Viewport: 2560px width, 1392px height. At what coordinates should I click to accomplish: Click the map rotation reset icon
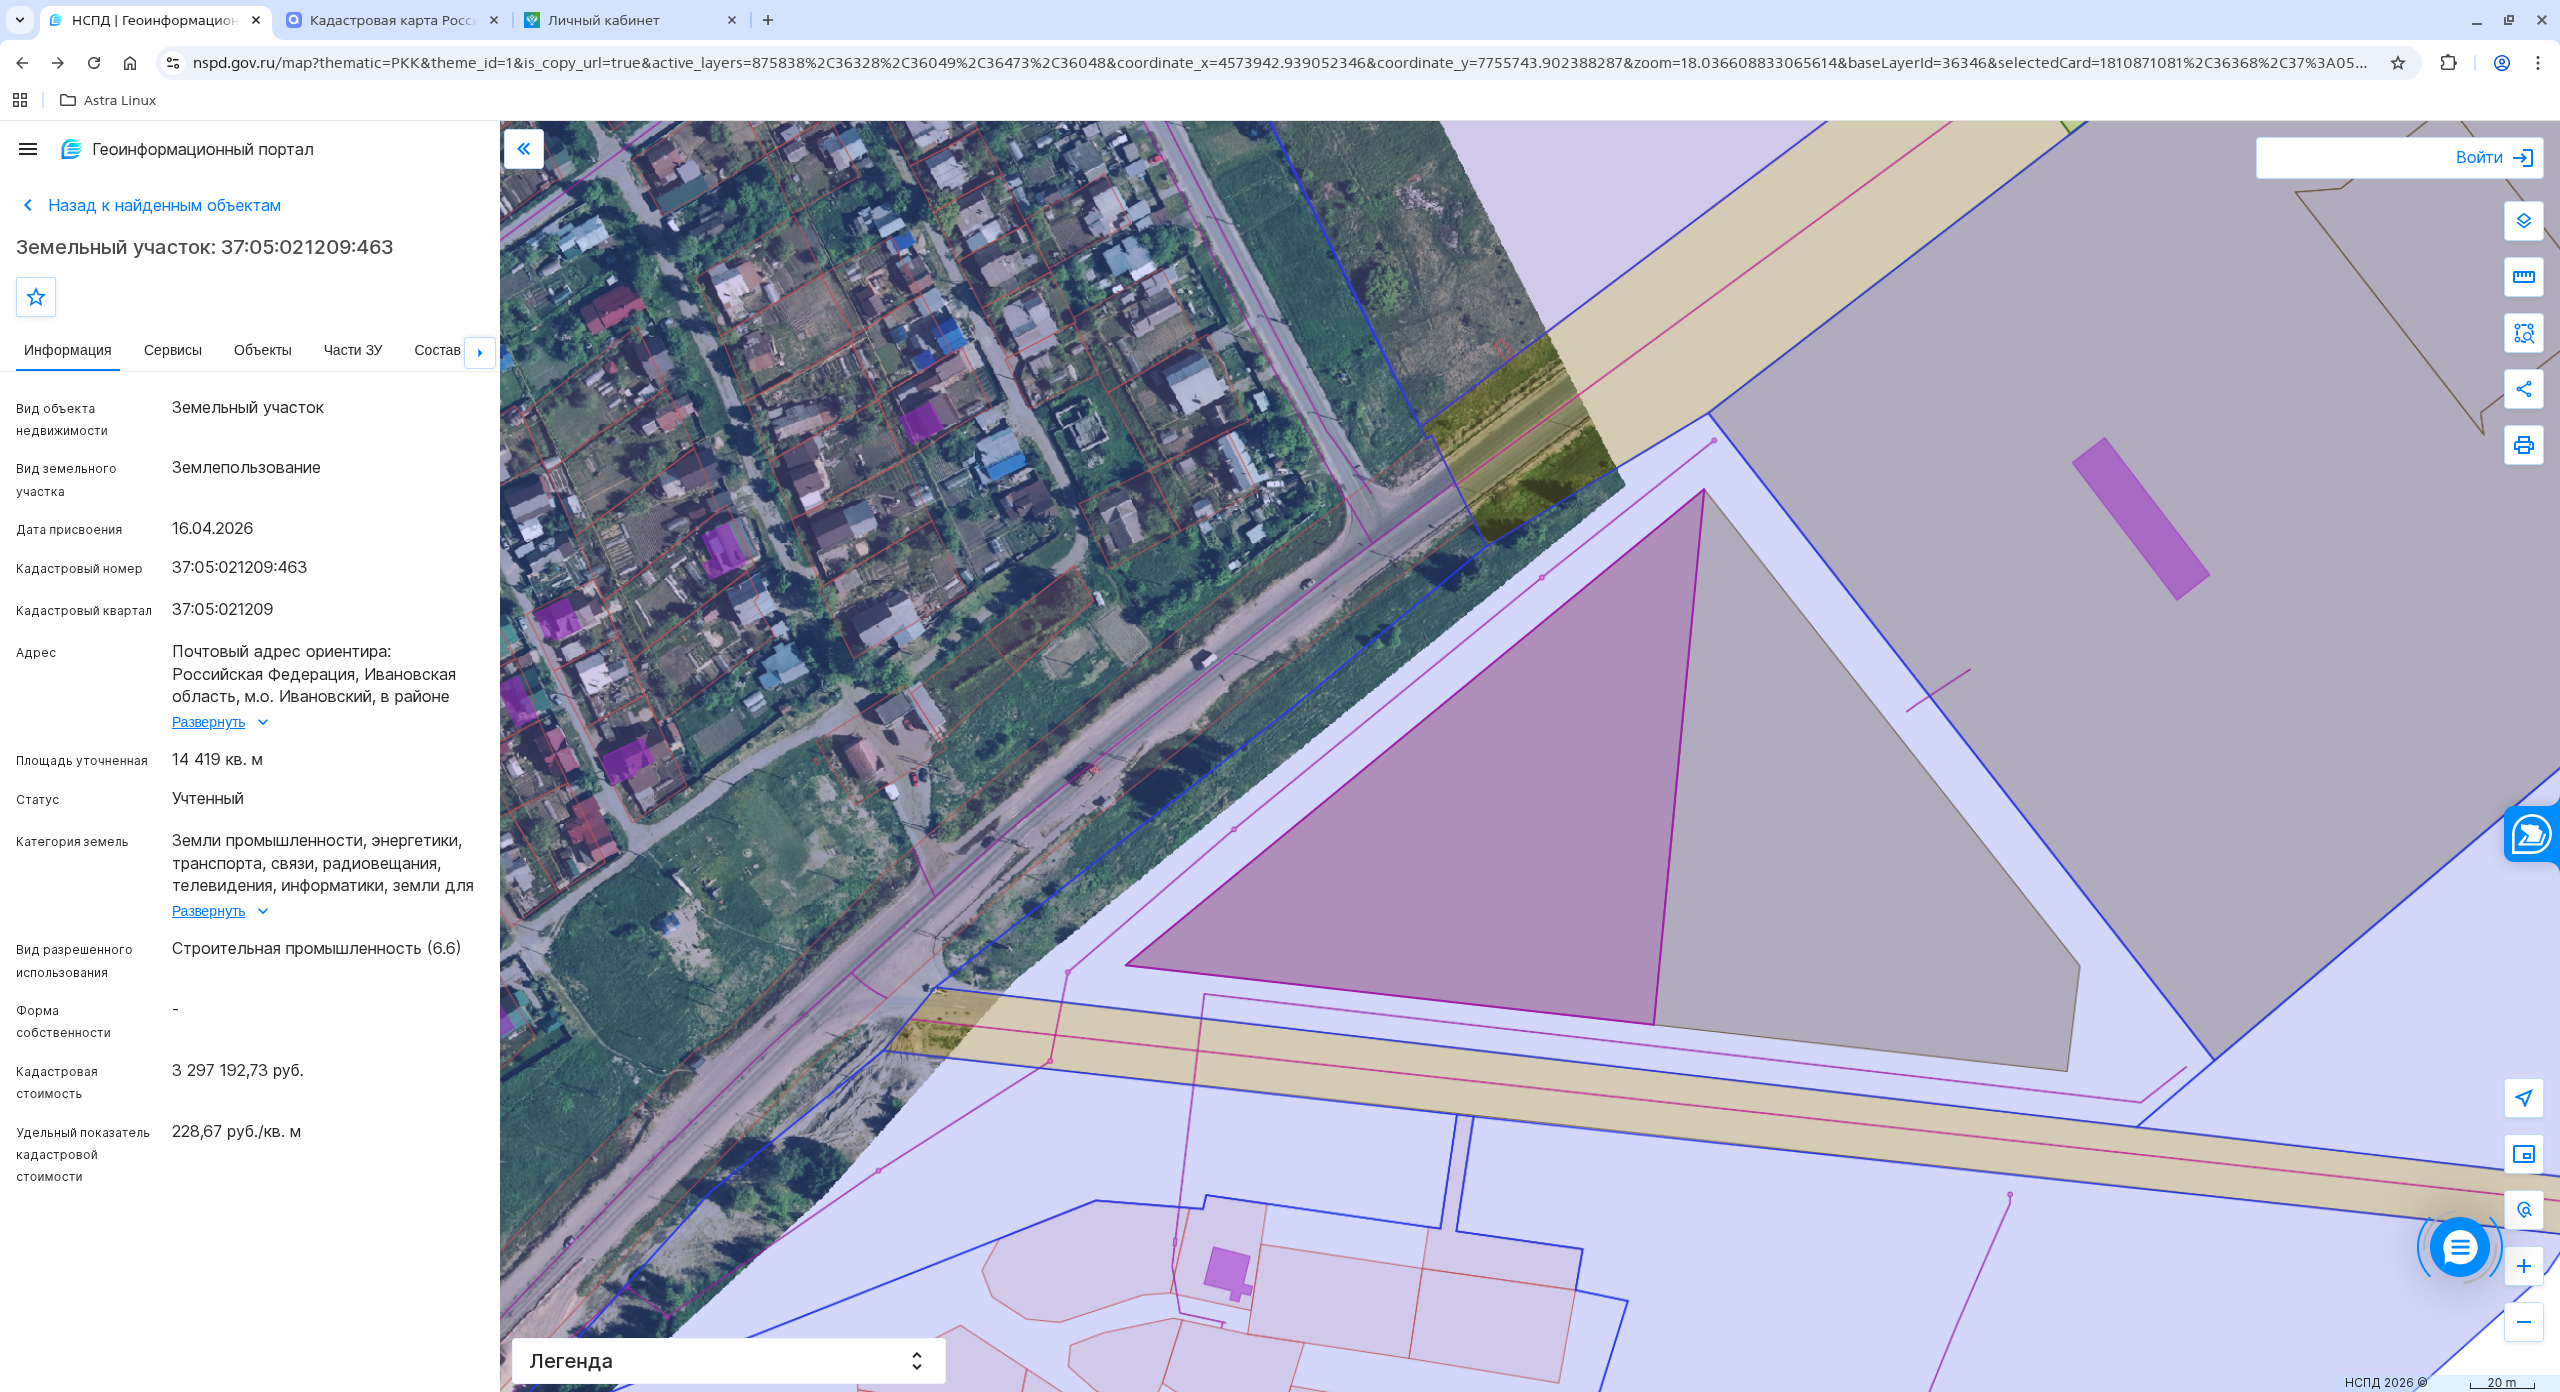click(2524, 1210)
